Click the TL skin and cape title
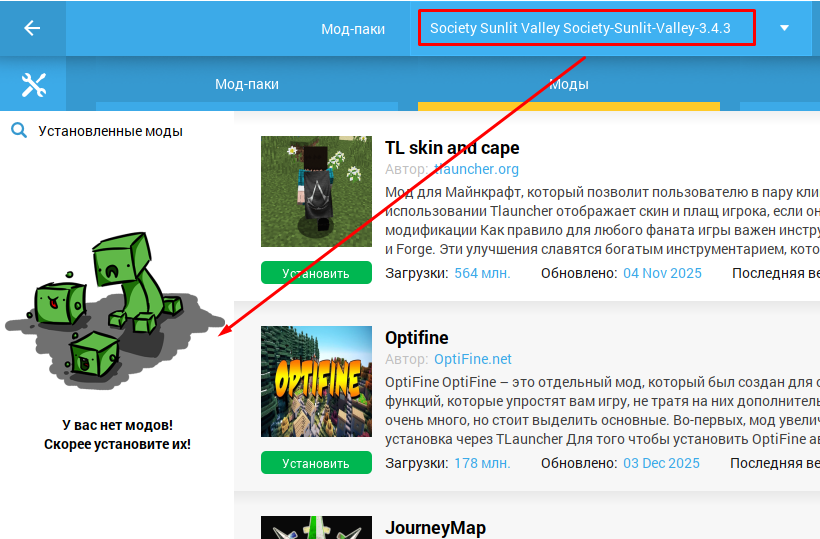This screenshot has height=539, width=820. 452,148
